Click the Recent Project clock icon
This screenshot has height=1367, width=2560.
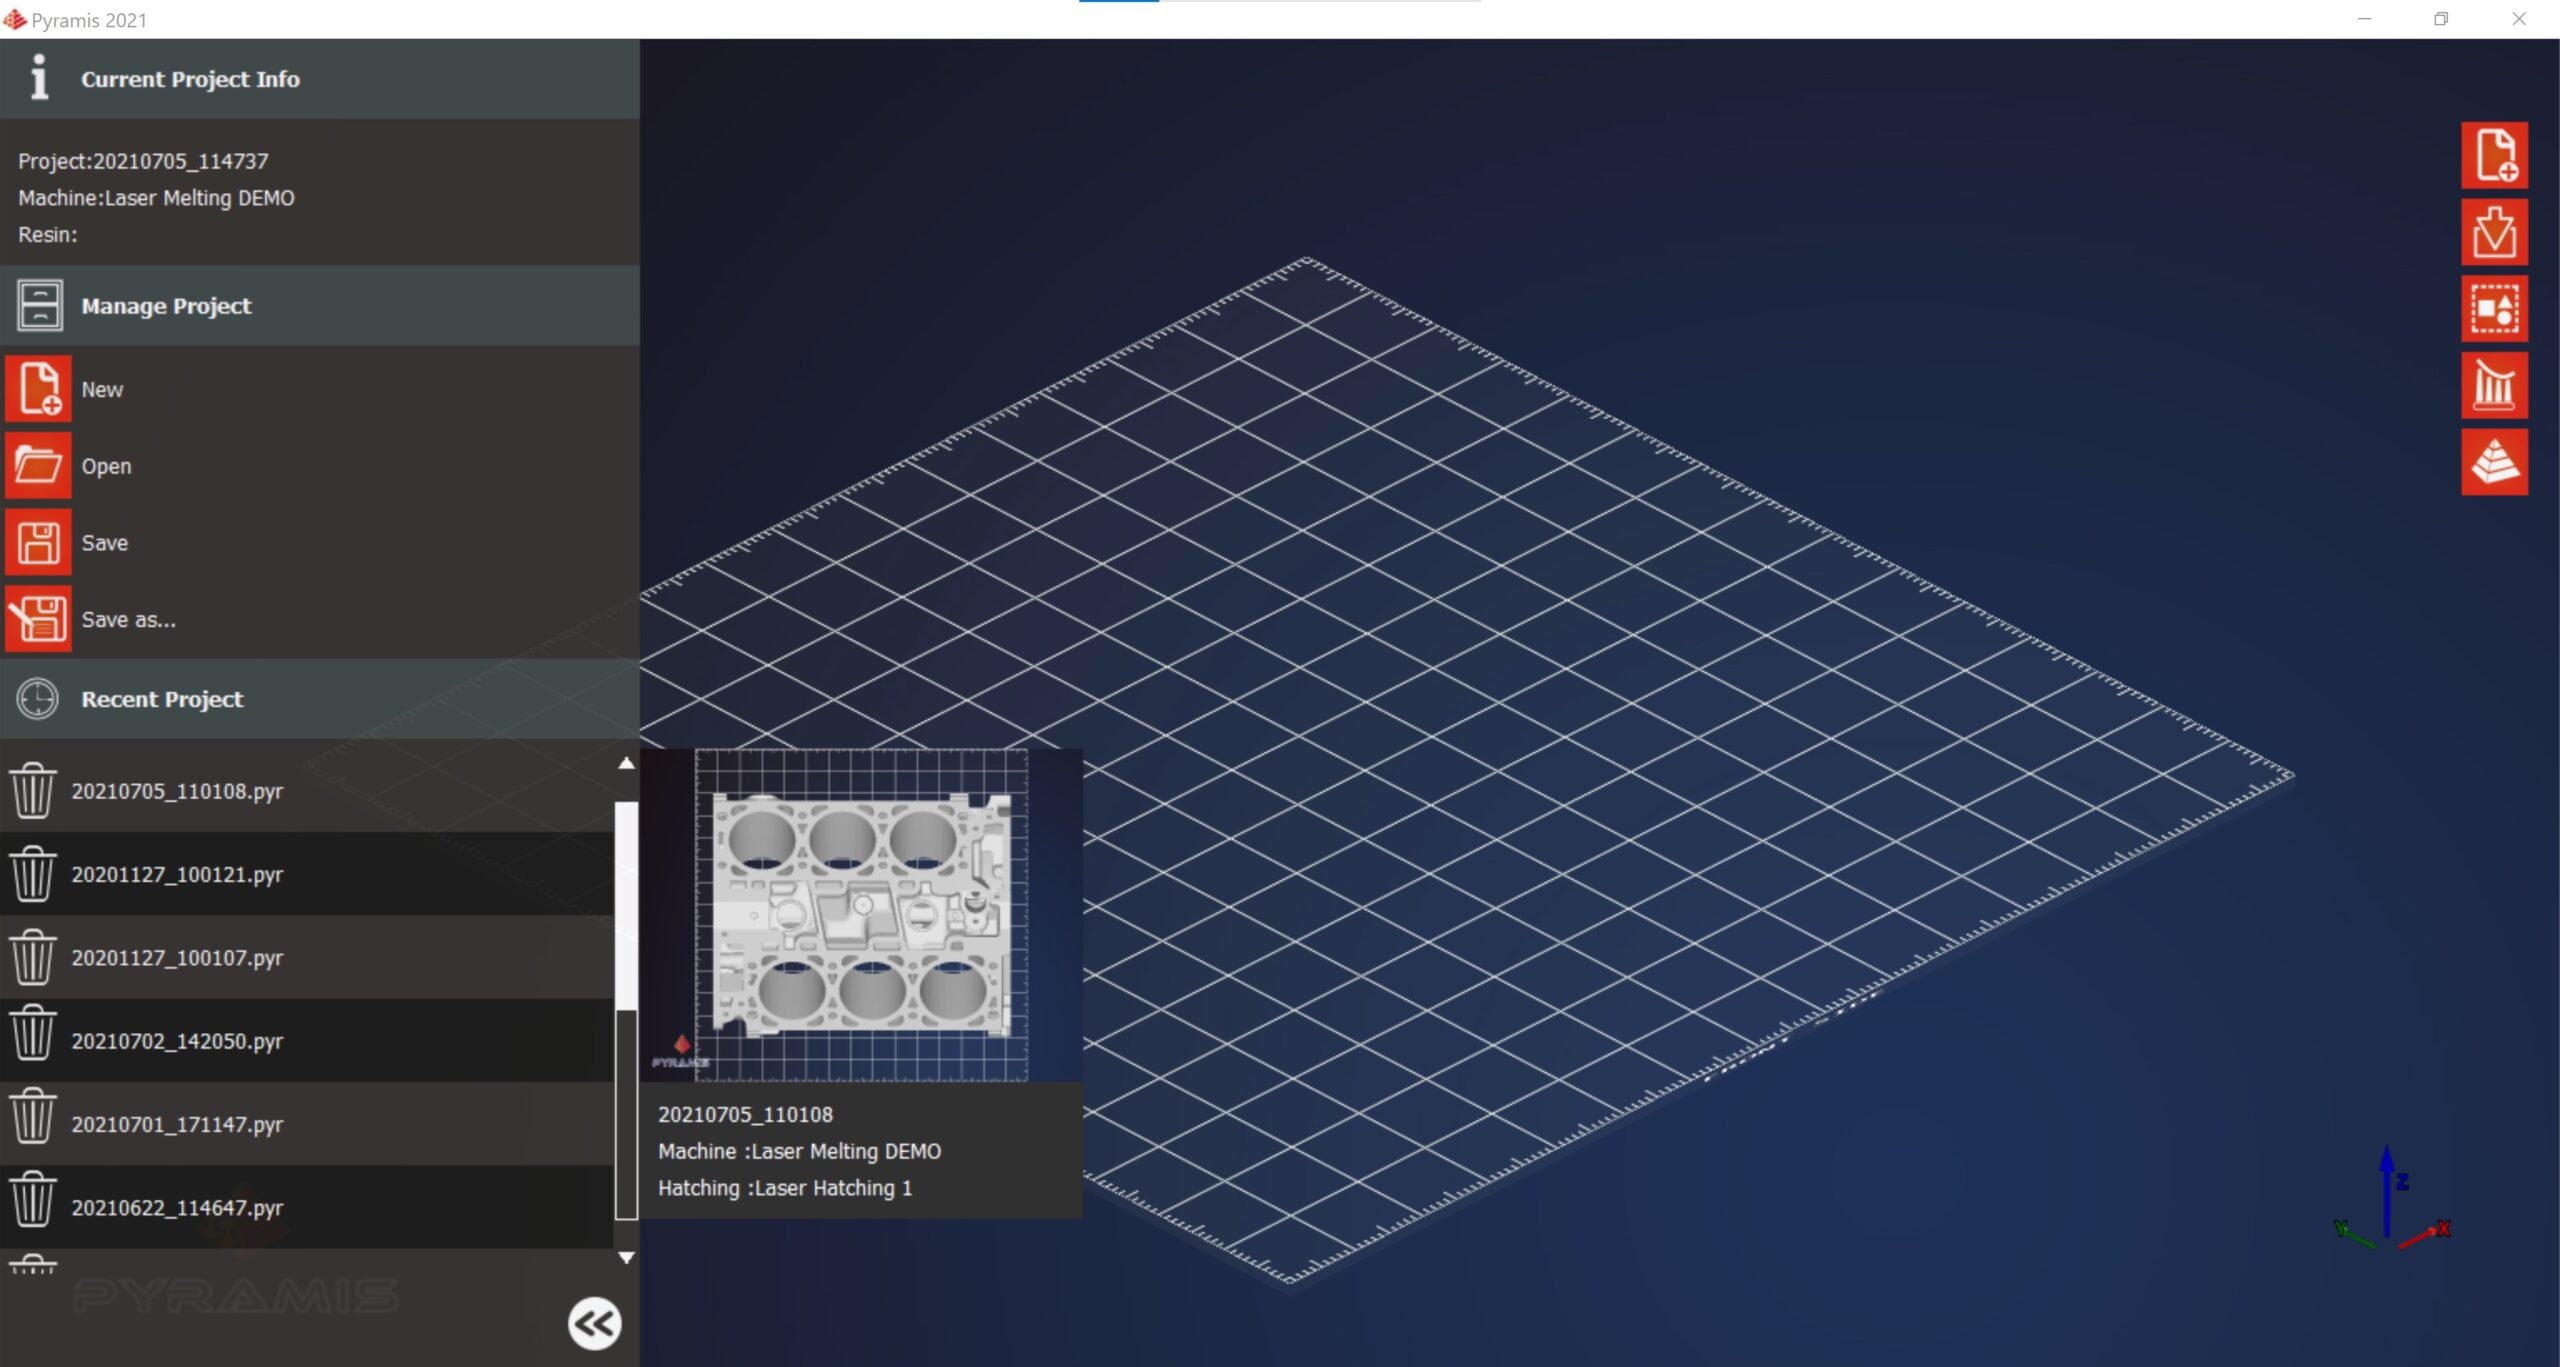pos(38,699)
